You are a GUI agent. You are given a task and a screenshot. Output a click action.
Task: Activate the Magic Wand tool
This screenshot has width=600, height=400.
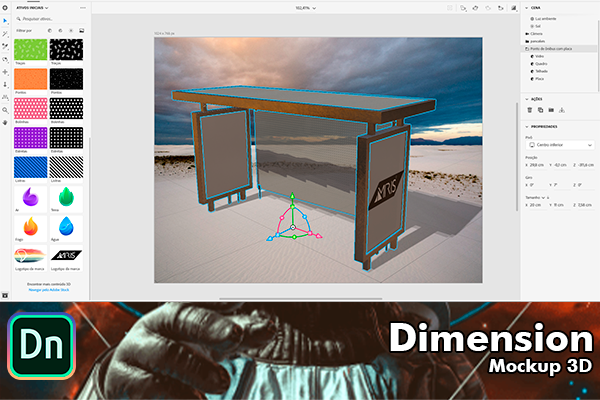(5, 34)
